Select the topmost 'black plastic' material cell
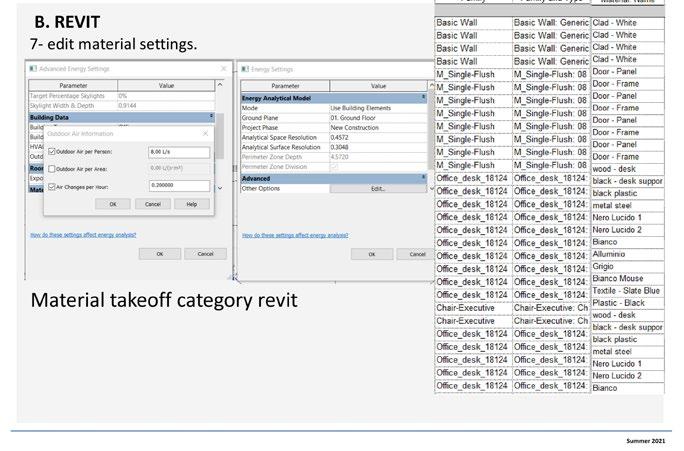Screen dimensions: 684x451 (x=627, y=193)
